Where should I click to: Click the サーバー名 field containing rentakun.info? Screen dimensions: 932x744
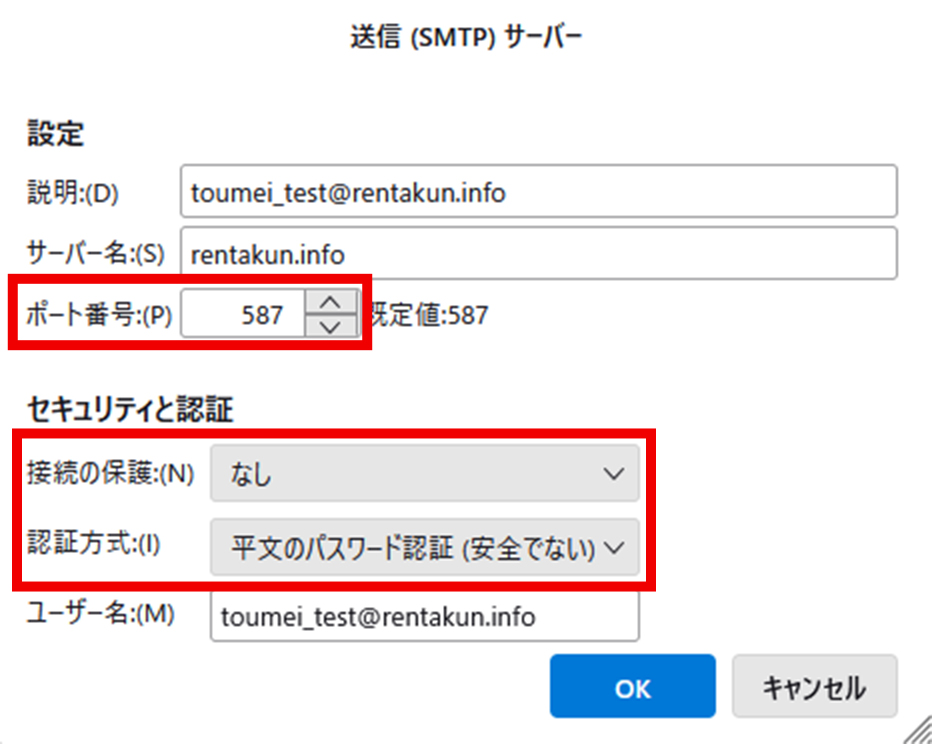[x=538, y=254]
